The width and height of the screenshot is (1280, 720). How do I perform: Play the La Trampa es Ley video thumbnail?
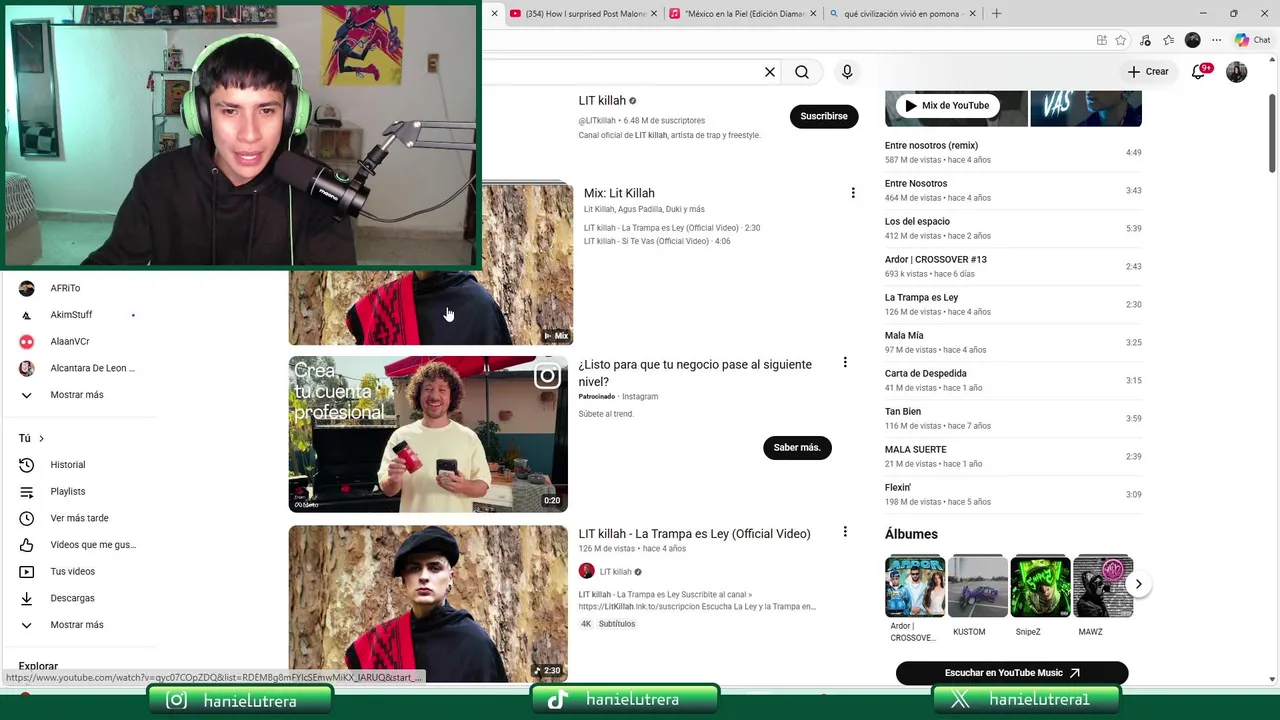point(428,604)
